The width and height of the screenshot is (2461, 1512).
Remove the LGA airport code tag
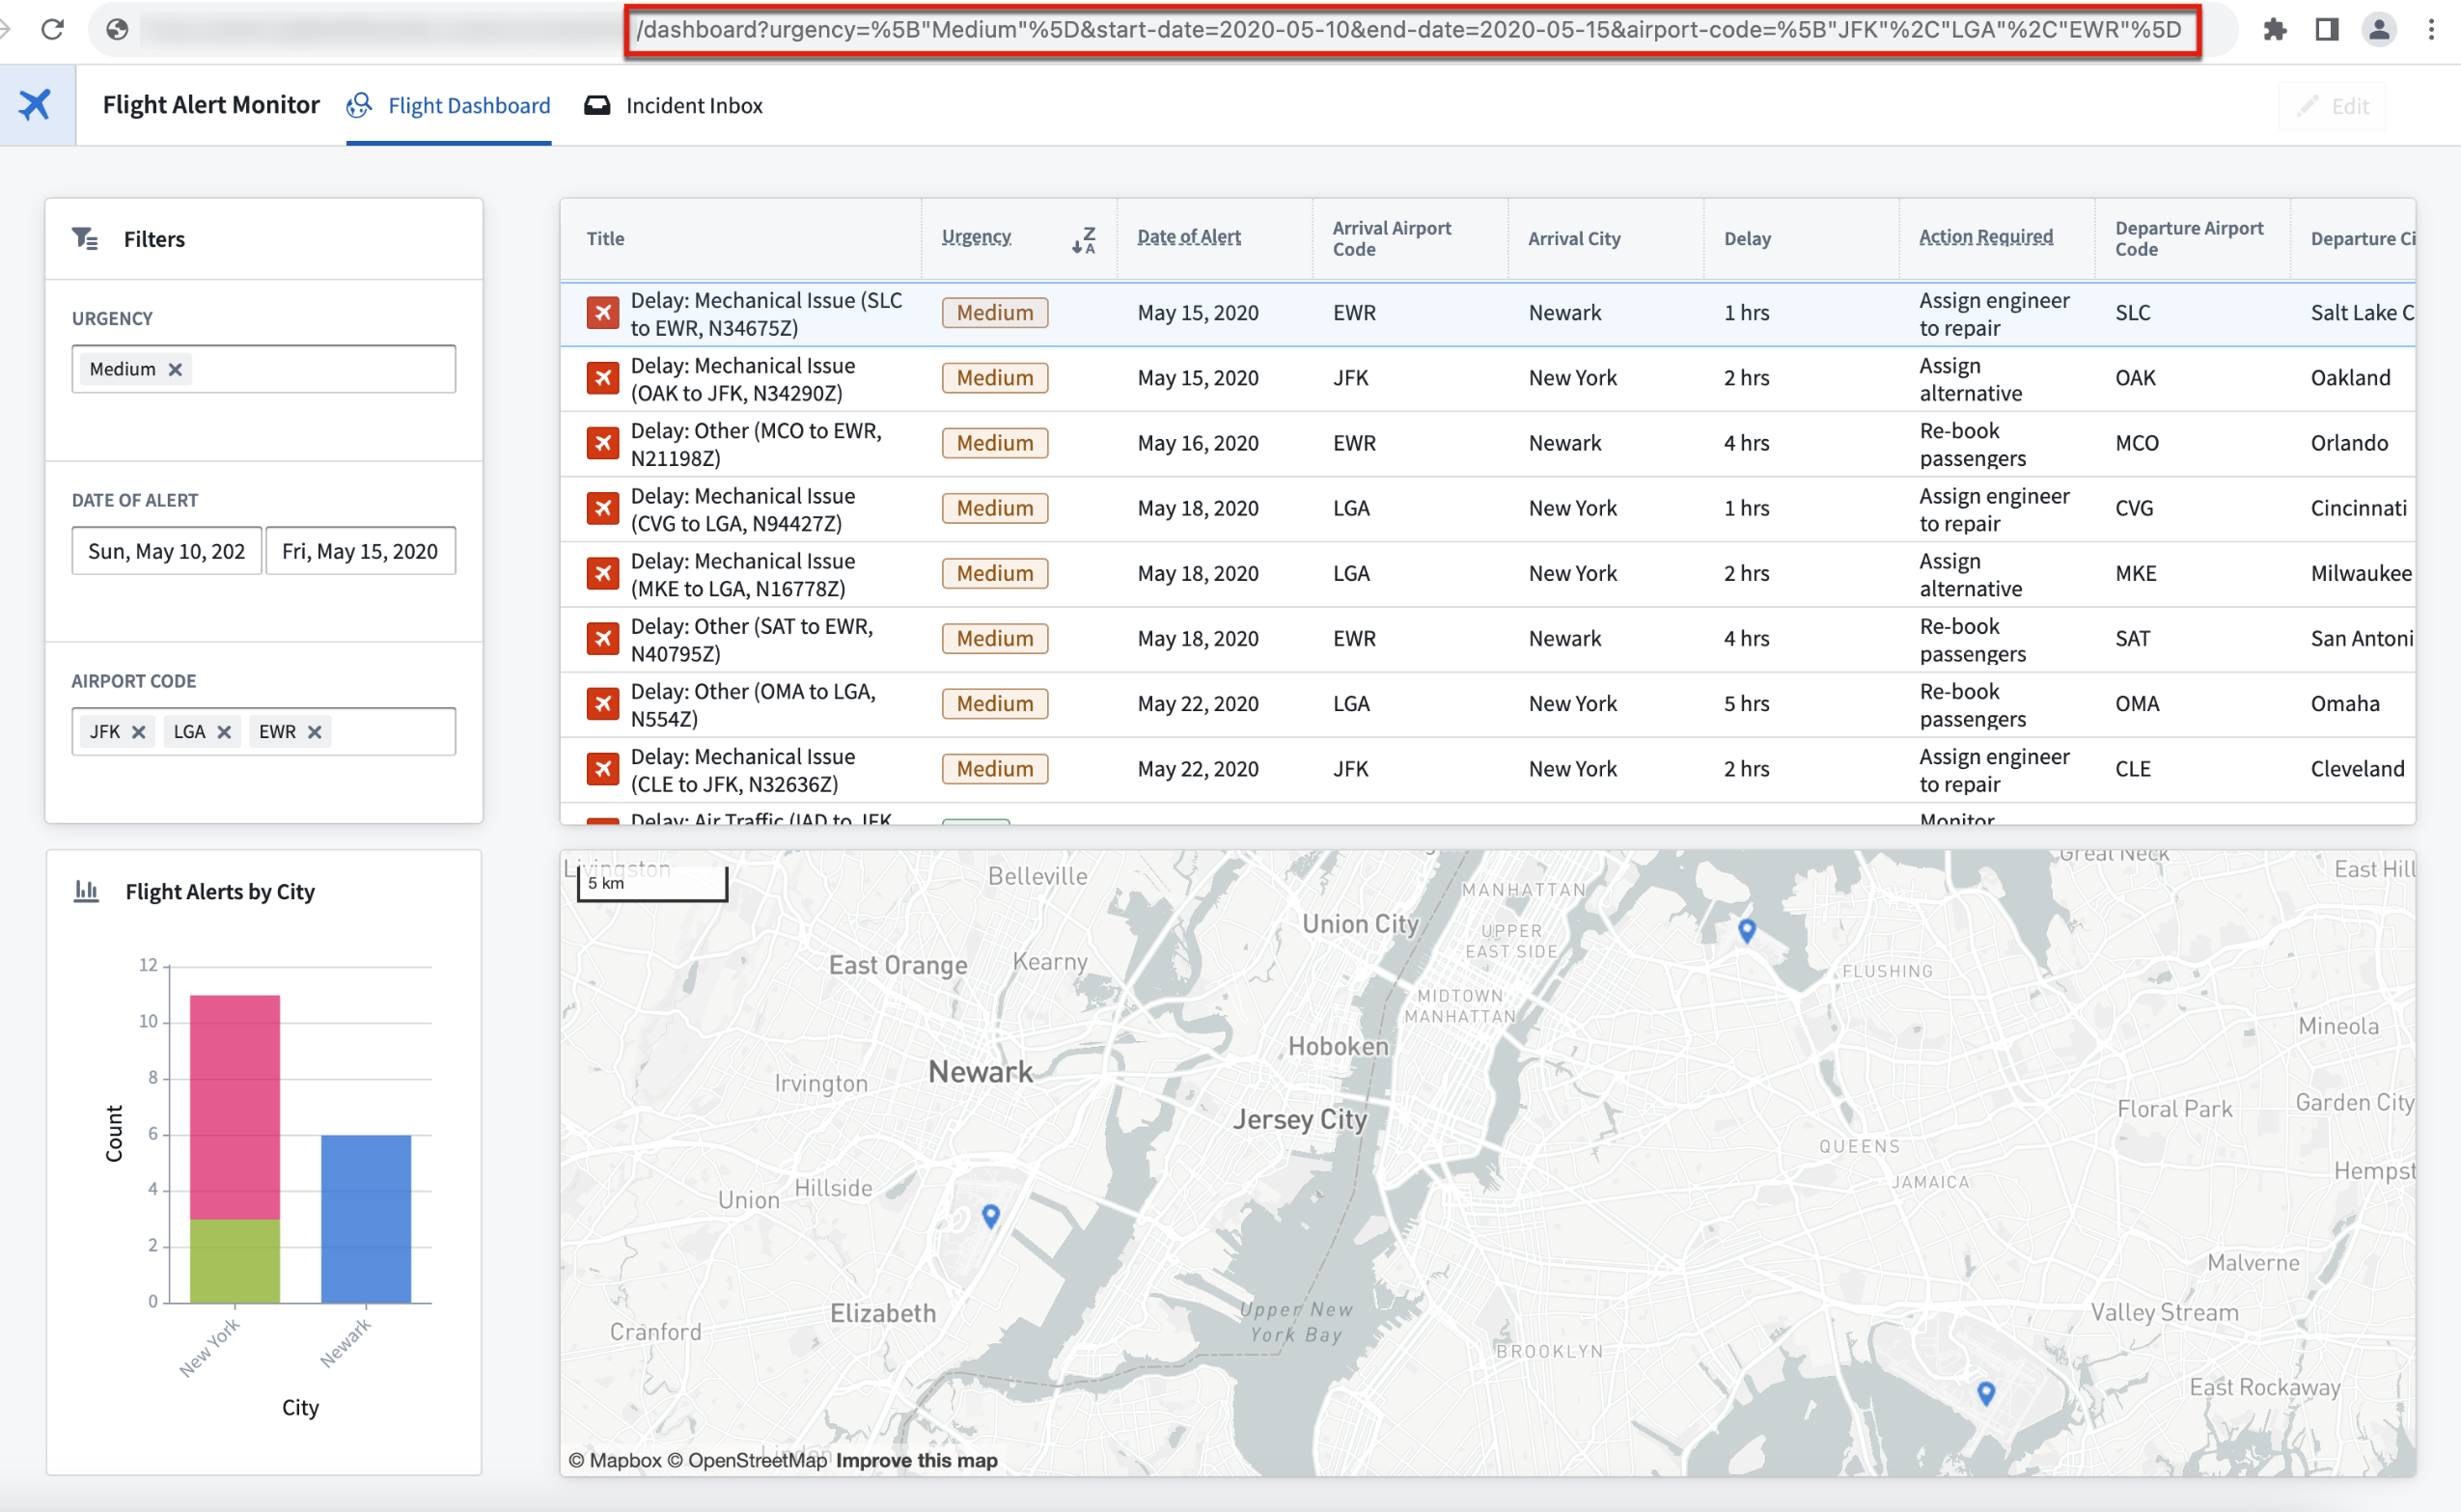[x=224, y=732]
